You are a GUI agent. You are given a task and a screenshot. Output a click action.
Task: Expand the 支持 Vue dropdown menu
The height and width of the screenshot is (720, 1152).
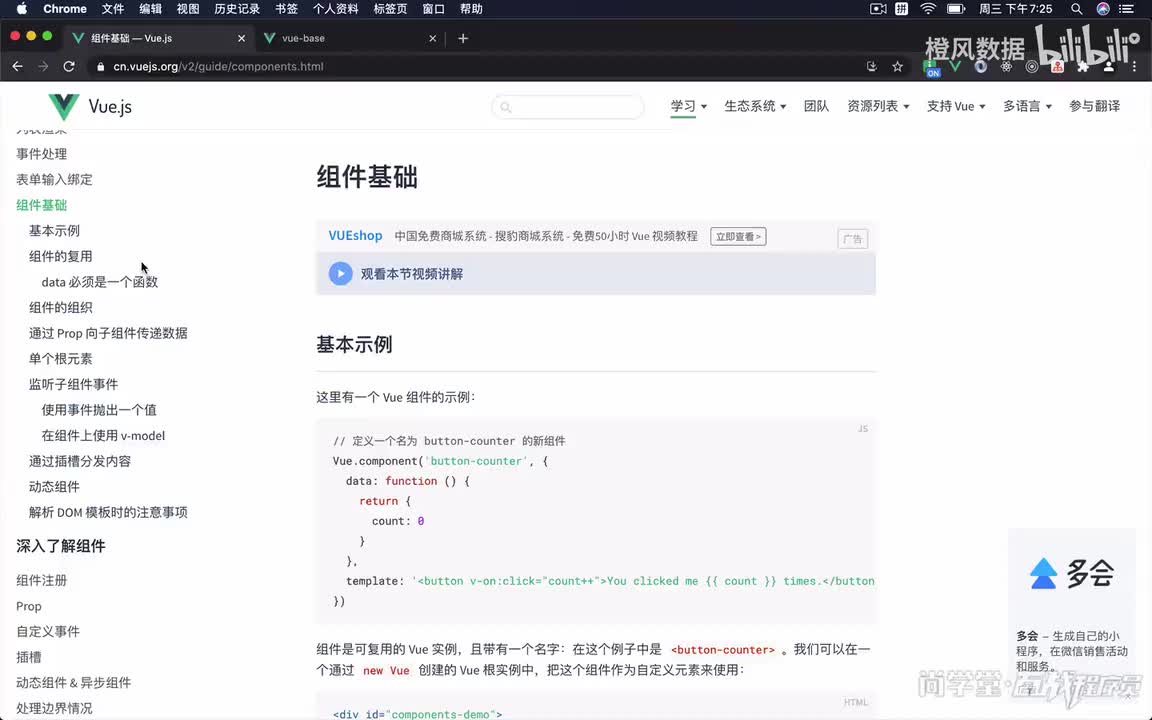pyautogui.click(x=956, y=106)
